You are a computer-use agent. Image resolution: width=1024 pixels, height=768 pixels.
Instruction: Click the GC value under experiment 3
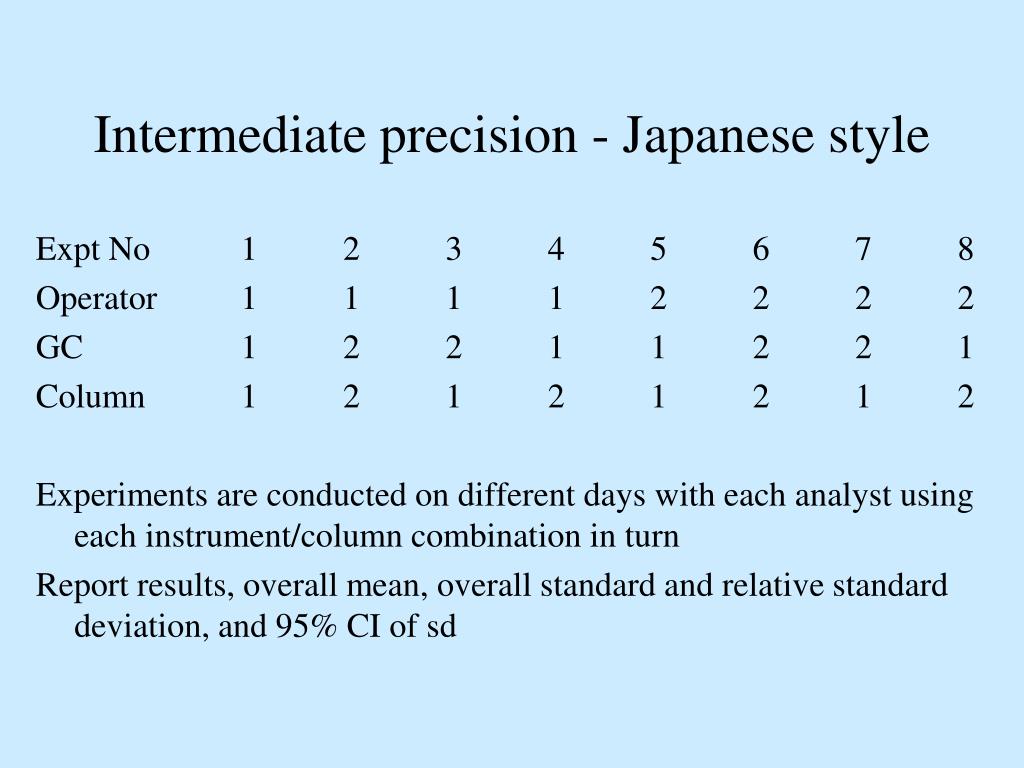point(453,347)
